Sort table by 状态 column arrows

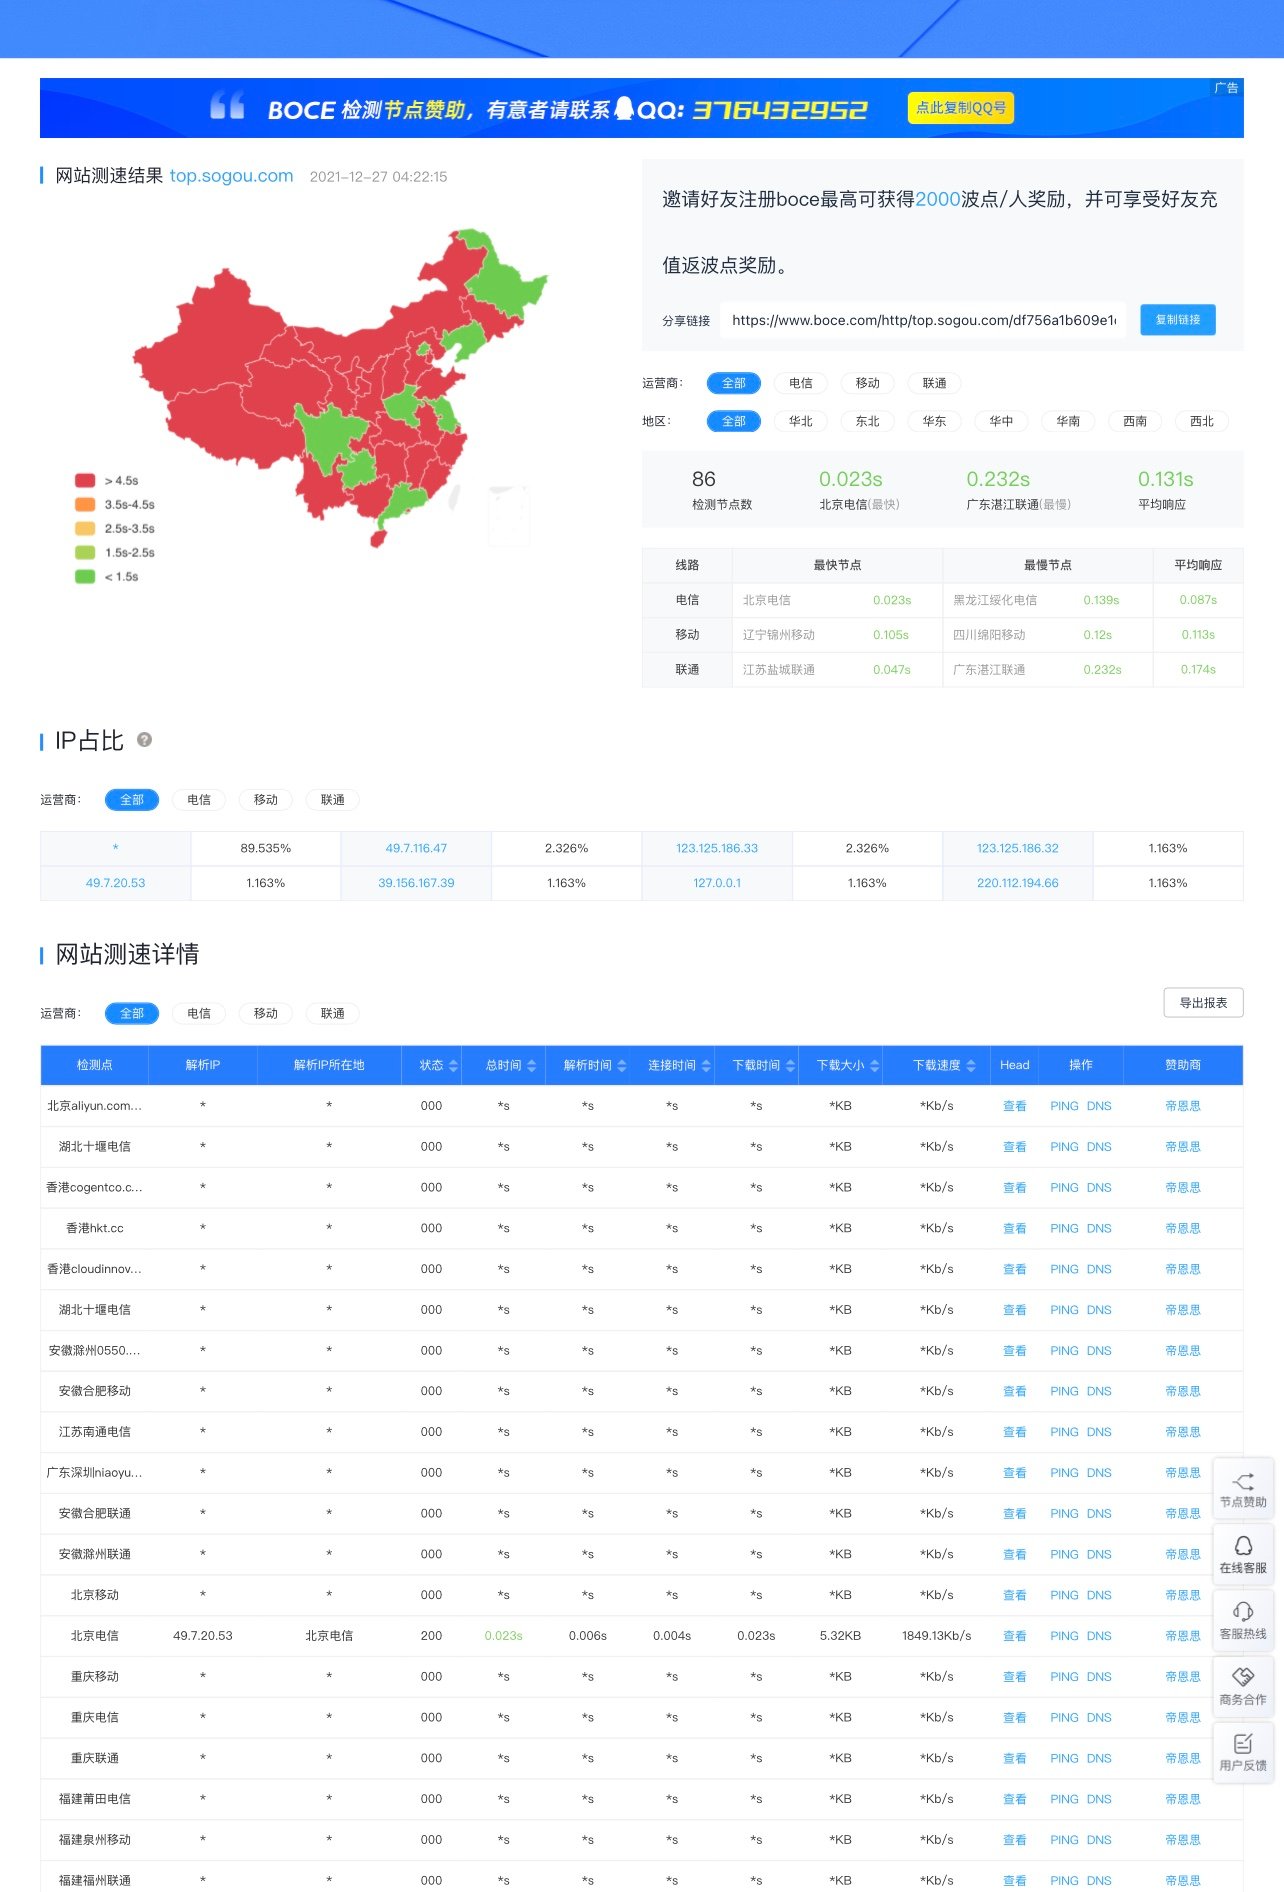(454, 1066)
